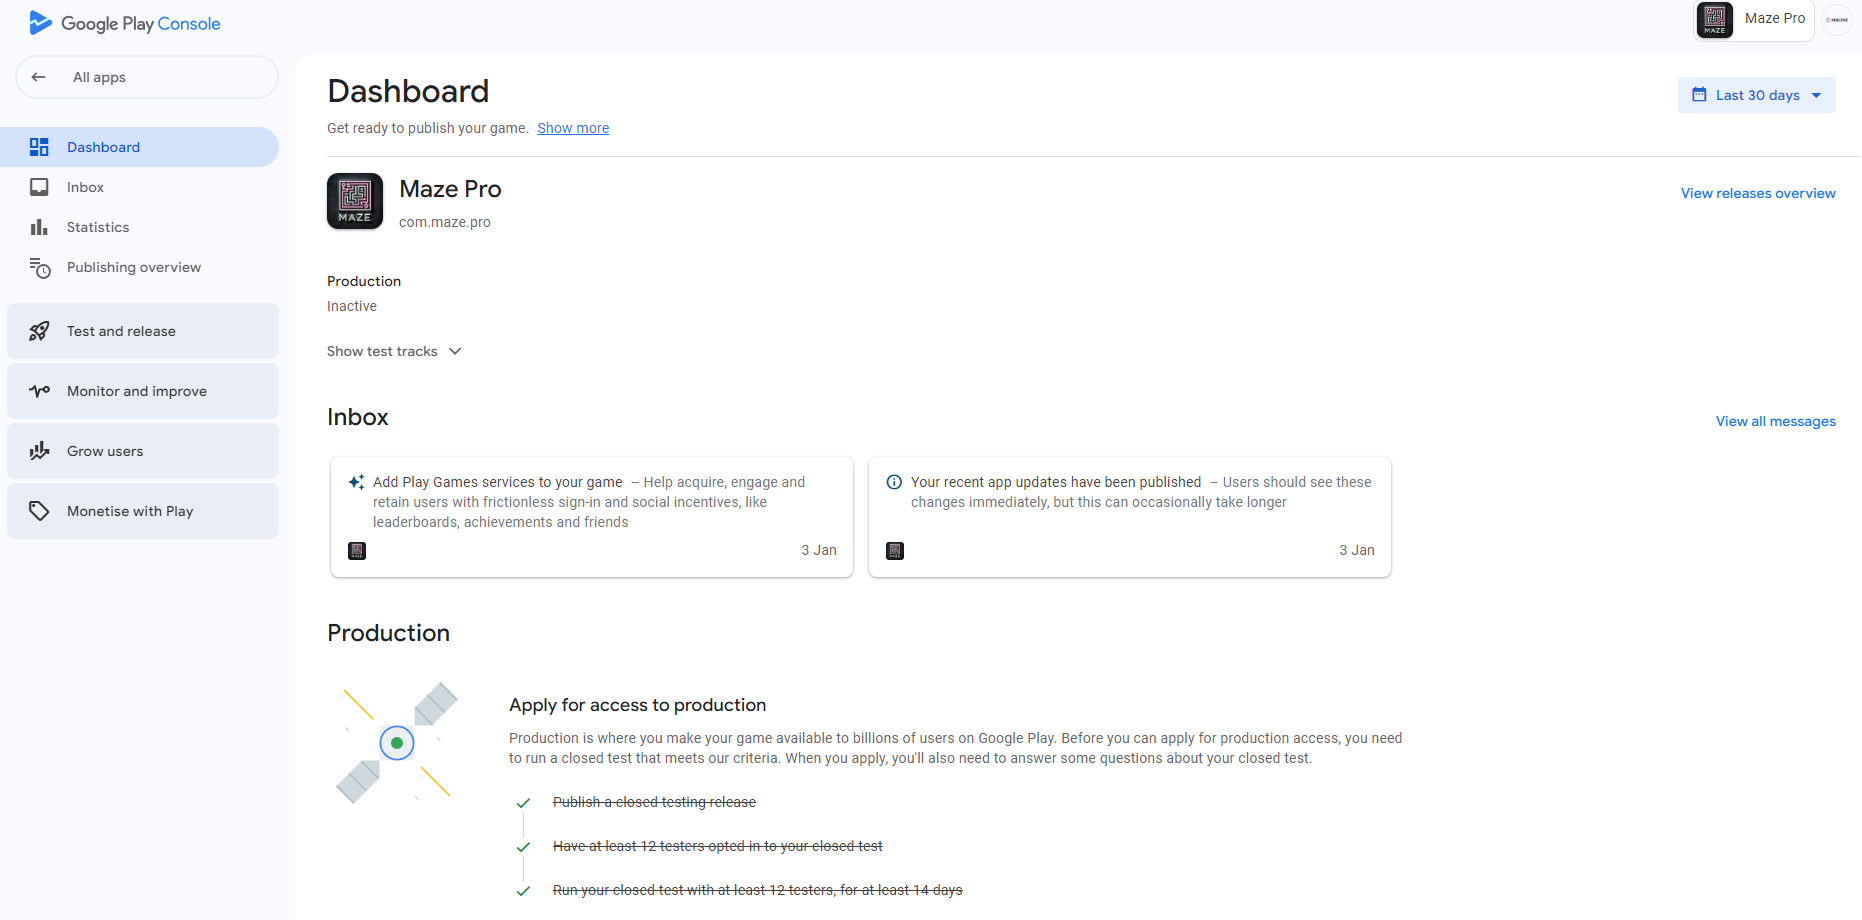Viewport: 1862px width, 920px height.
Task: Click the Maze Pro app icon in header
Action: click(x=1715, y=19)
